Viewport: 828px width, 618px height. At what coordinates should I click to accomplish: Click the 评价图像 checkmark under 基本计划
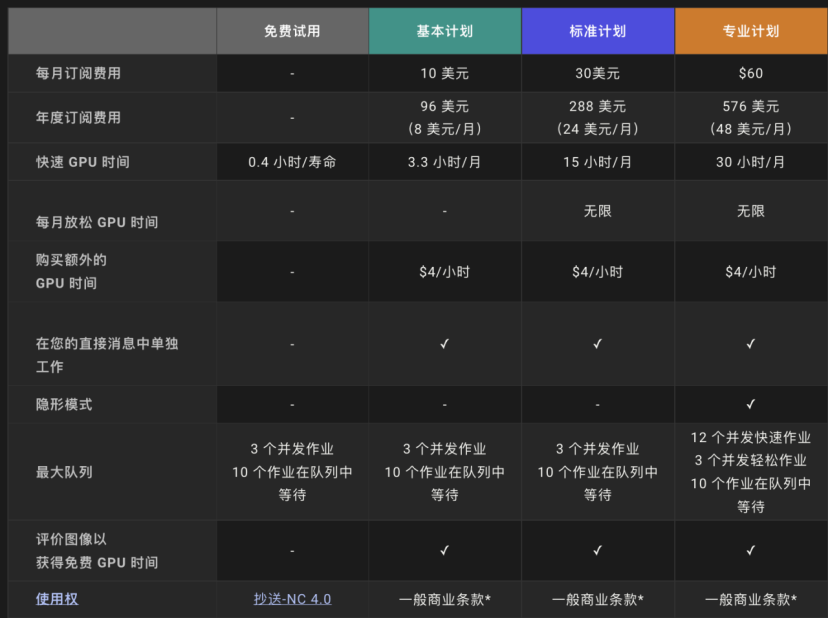(x=445, y=550)
